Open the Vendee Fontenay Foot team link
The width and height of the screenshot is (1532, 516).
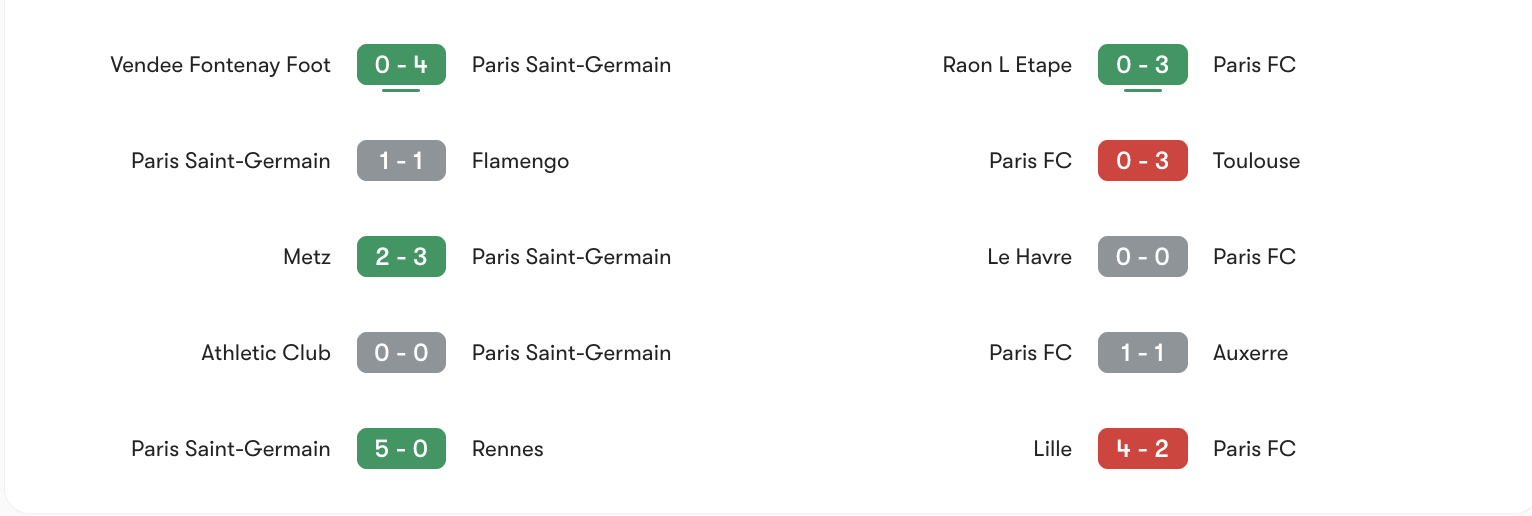click(x=220, y=65)
